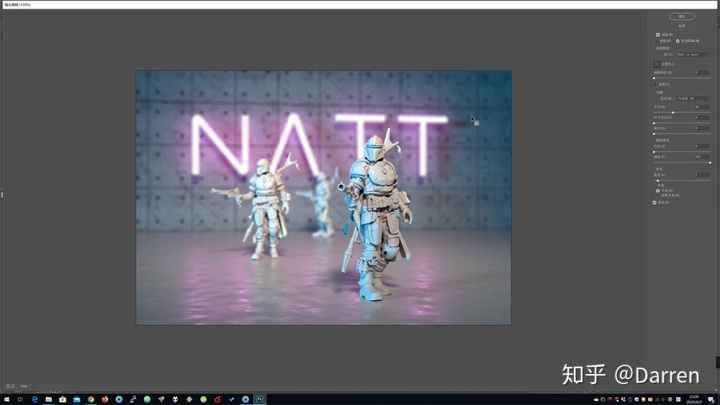Launch Microsoft Edge from the taskbar
This screenshot has width=720, height=405.
pos(34,399)
